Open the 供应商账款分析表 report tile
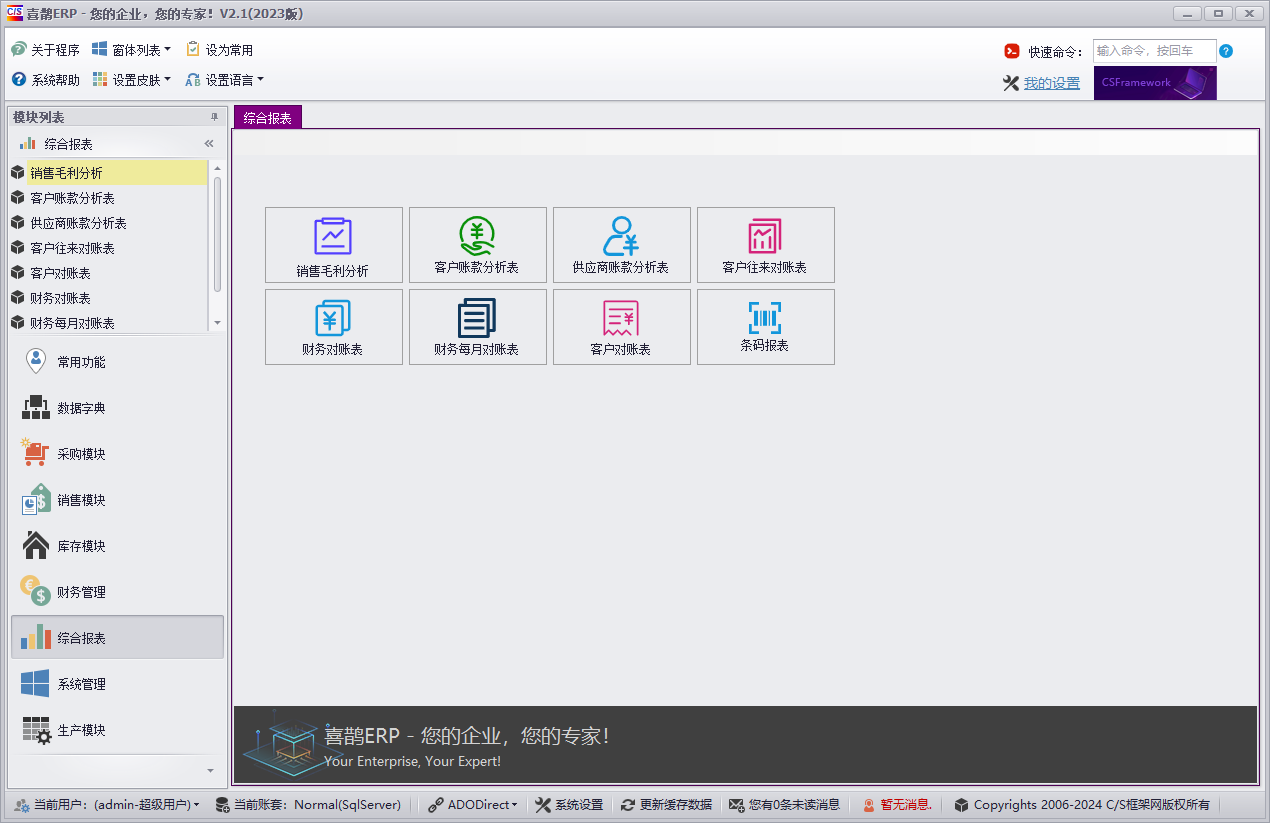1270x823 pixels. (x=621, y=245)
